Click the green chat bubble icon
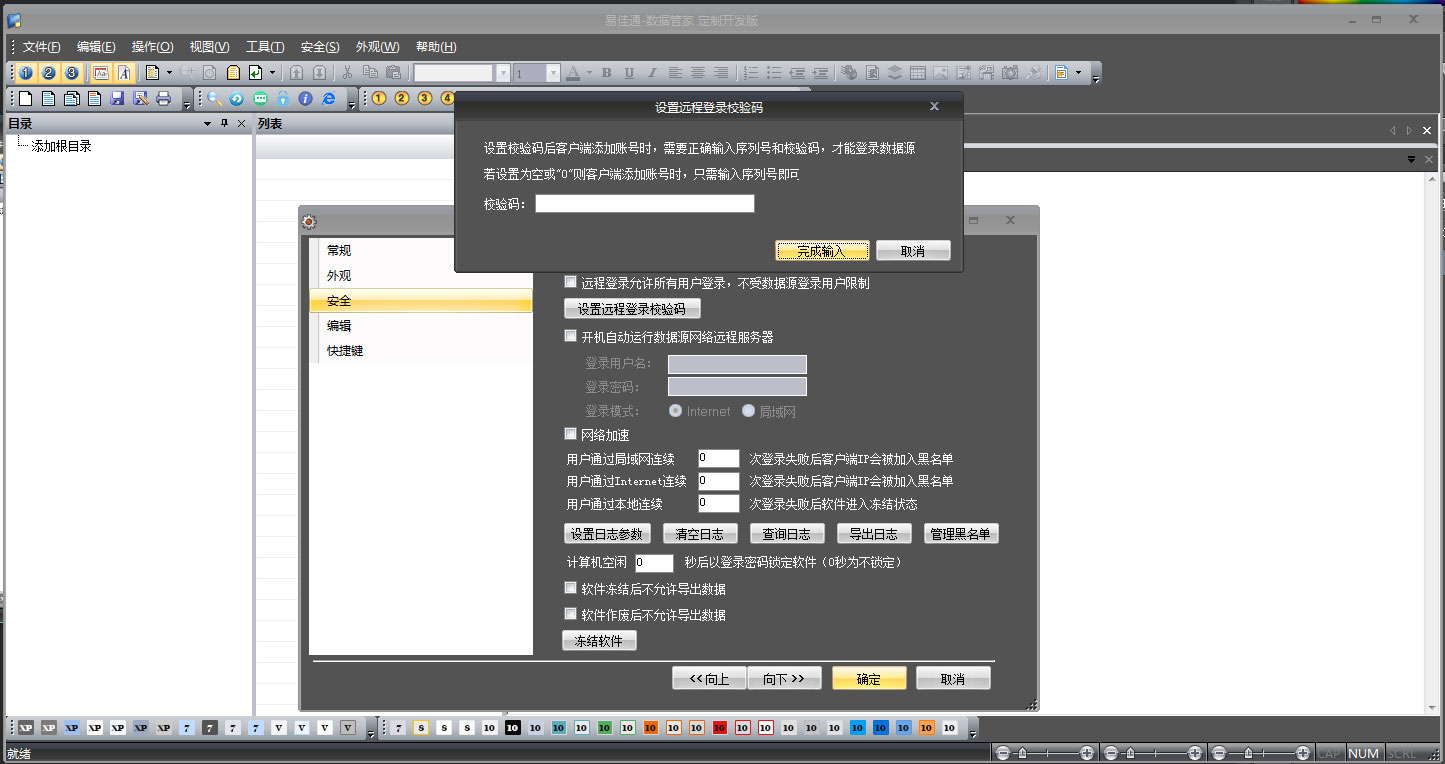Viewport: 1445px width, 764px height. (260, 99)
